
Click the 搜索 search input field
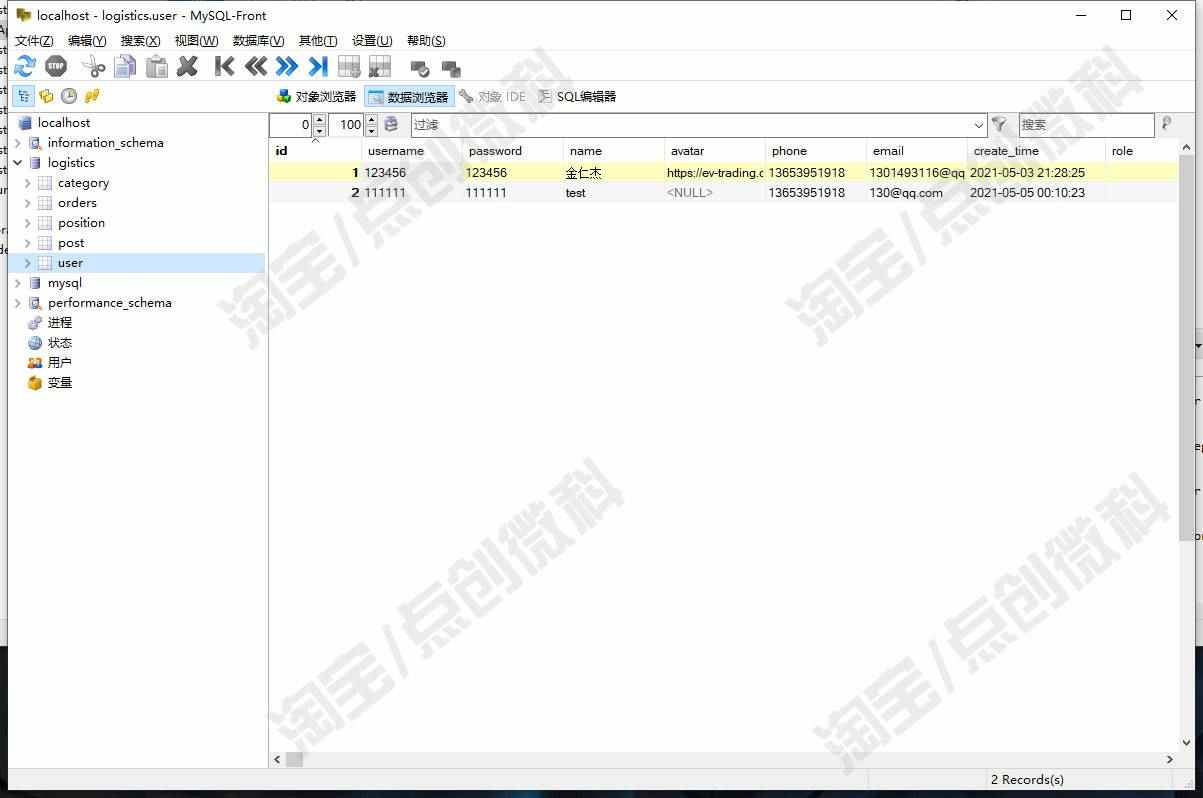[1086, 125]
